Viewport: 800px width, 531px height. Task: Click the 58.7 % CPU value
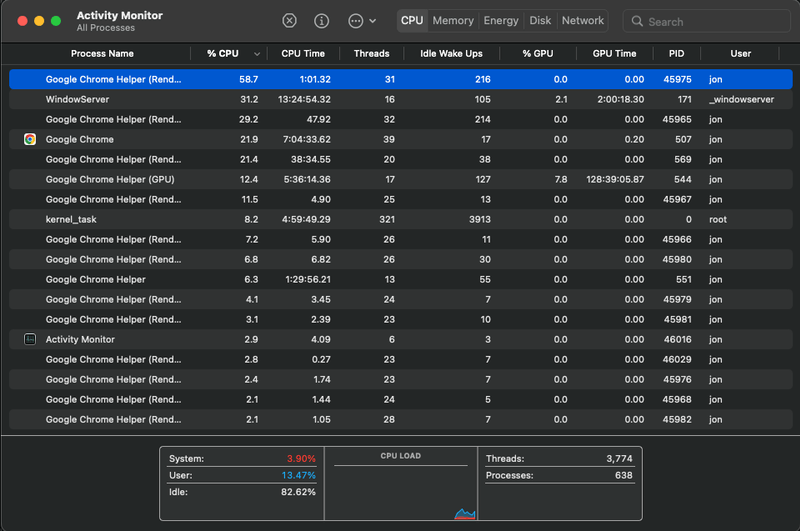pos(248,79)
